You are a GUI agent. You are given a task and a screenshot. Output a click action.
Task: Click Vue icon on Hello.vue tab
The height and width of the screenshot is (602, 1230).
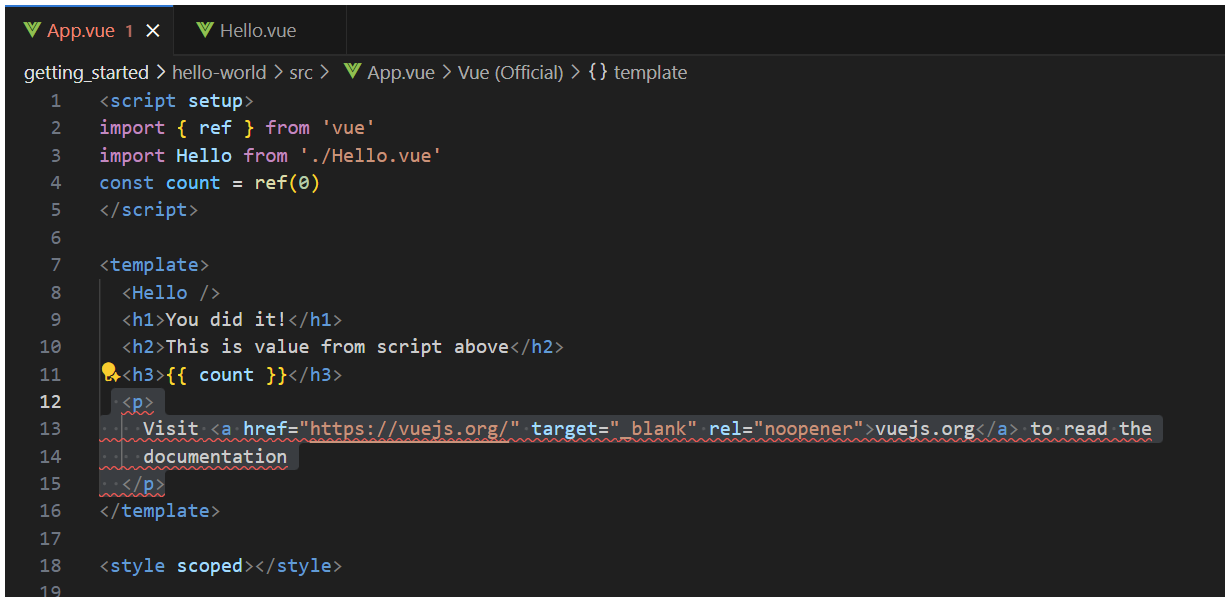pyautogui.click(x=205, y=30)
